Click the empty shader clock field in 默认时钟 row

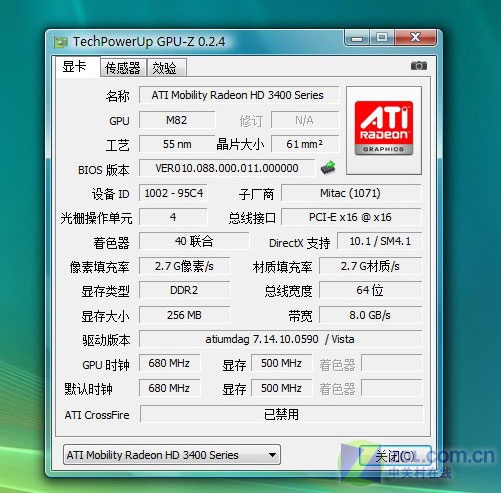click(392, 388)
